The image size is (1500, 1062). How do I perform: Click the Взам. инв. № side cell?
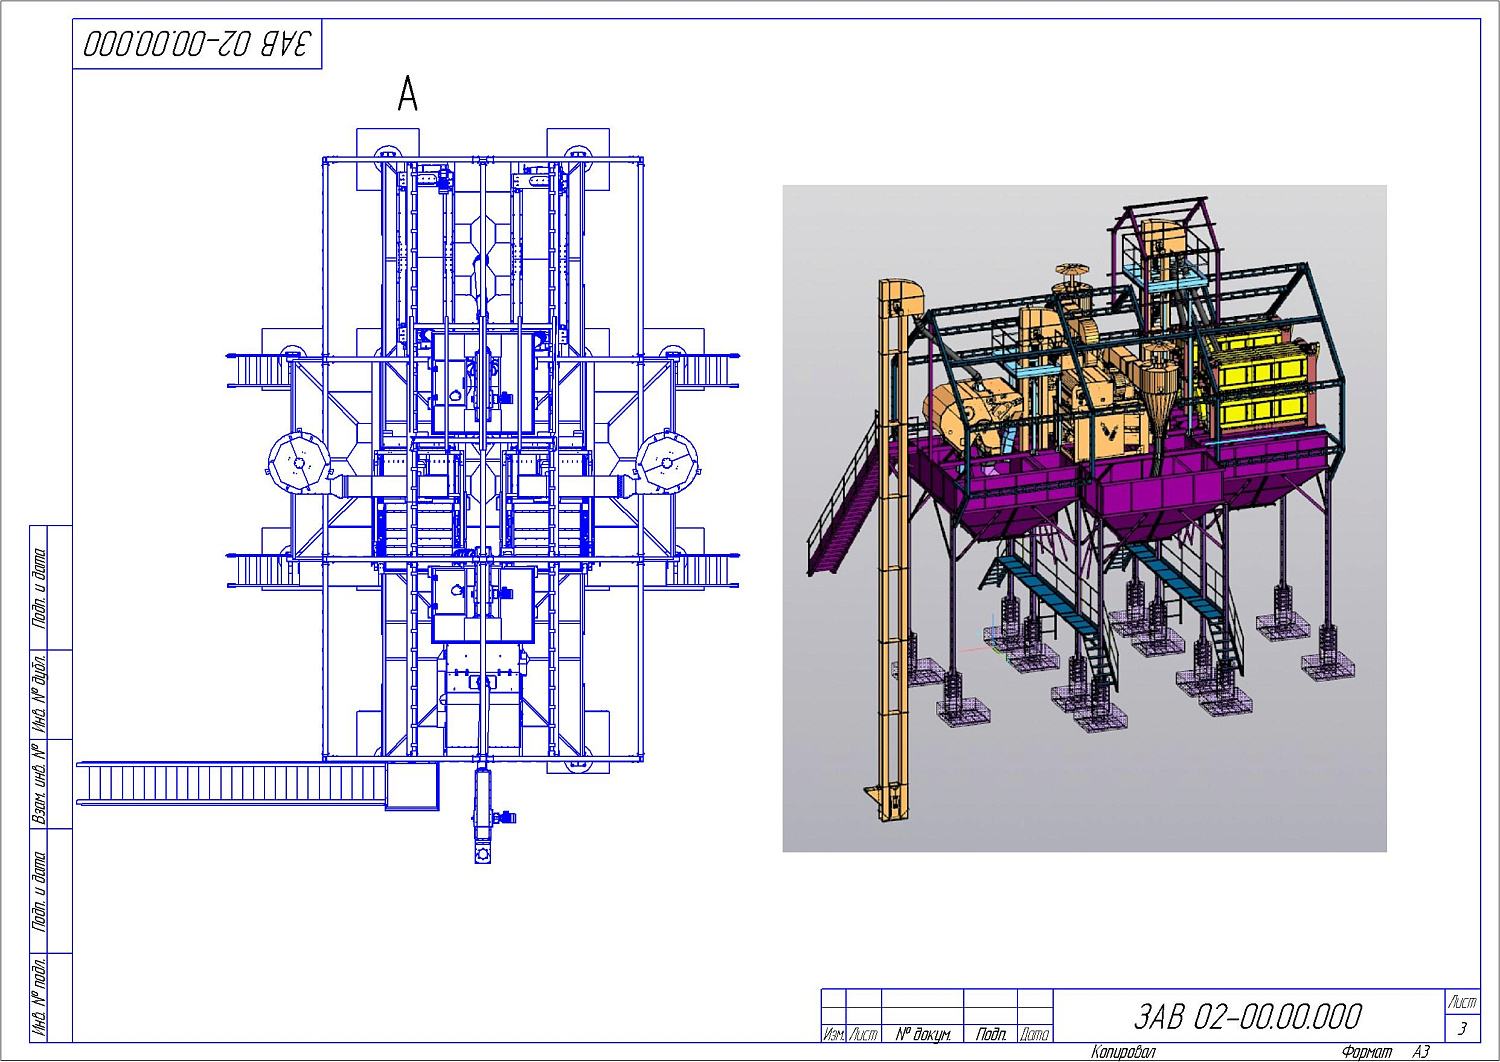[40, 783]
